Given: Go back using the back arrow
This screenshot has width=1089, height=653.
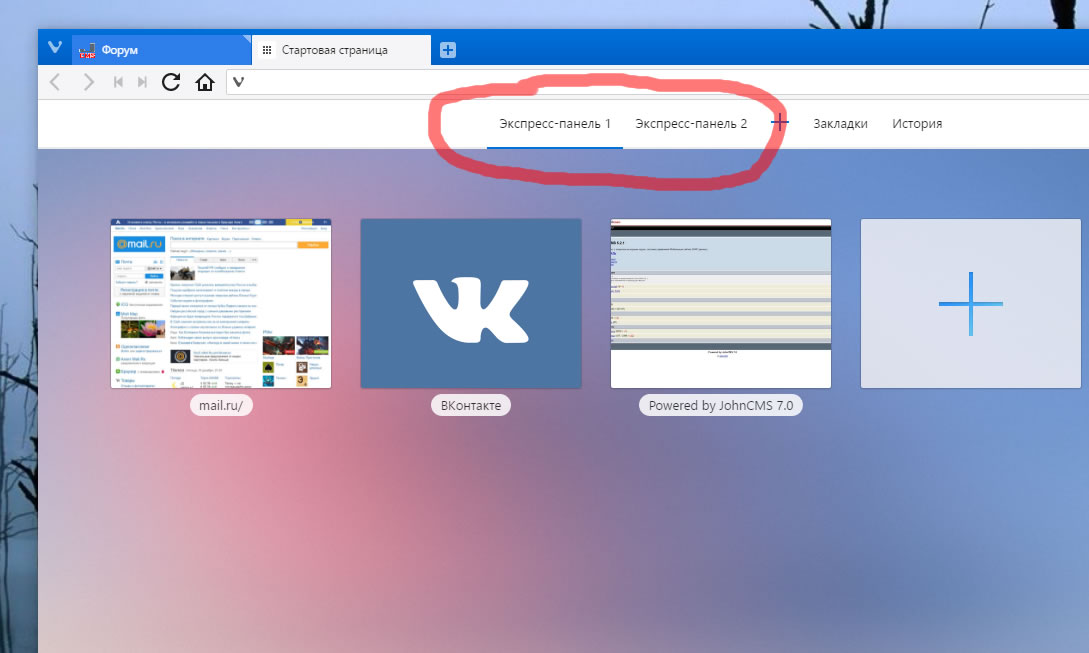Looking at the screenshot, I should point(55,82).
